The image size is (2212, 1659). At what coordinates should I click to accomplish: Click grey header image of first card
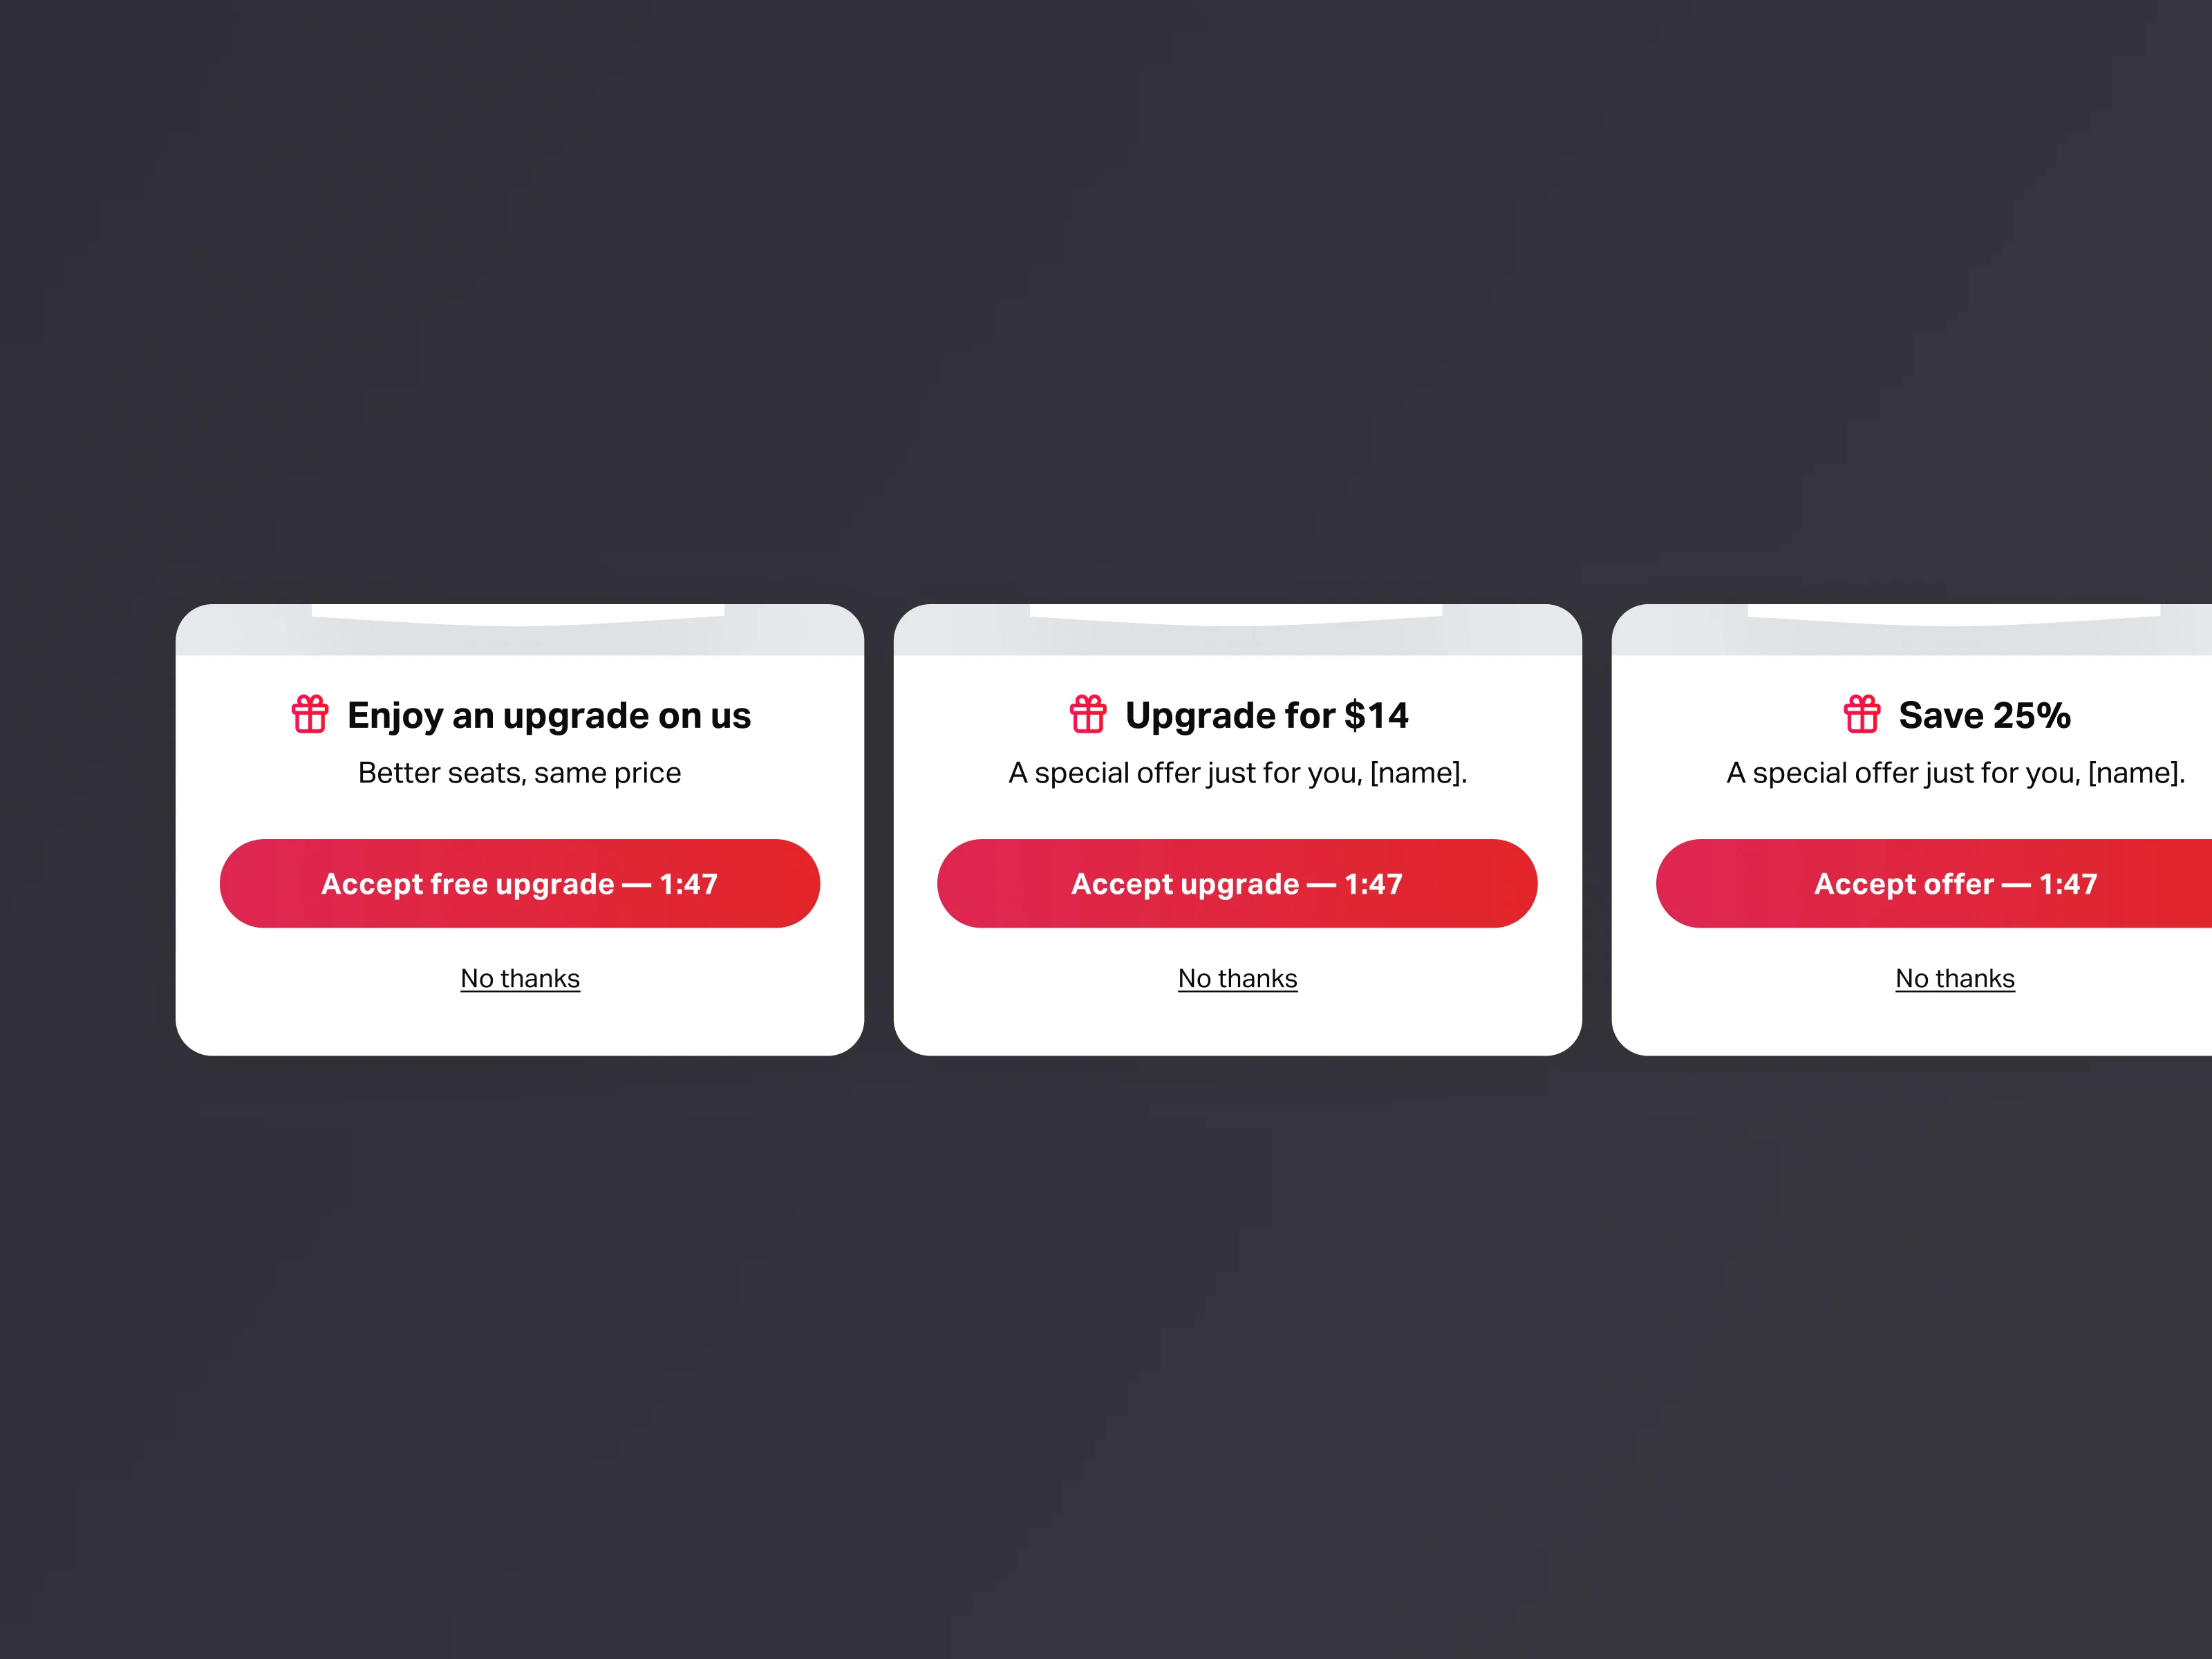tap(520, 630)
